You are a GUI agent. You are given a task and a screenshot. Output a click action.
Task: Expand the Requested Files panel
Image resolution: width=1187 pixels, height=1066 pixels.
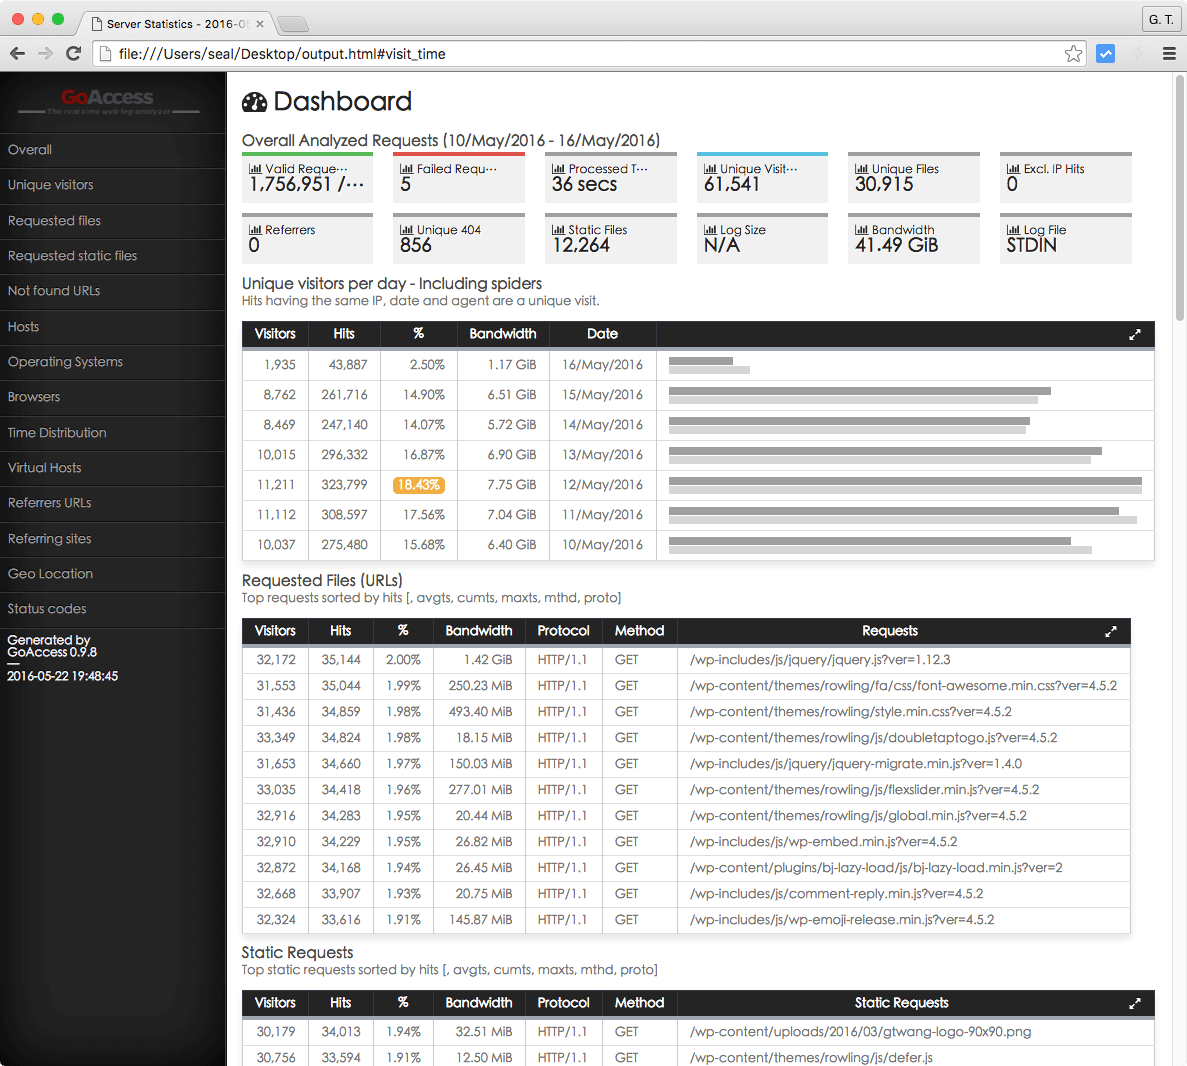pos(1110,631)
